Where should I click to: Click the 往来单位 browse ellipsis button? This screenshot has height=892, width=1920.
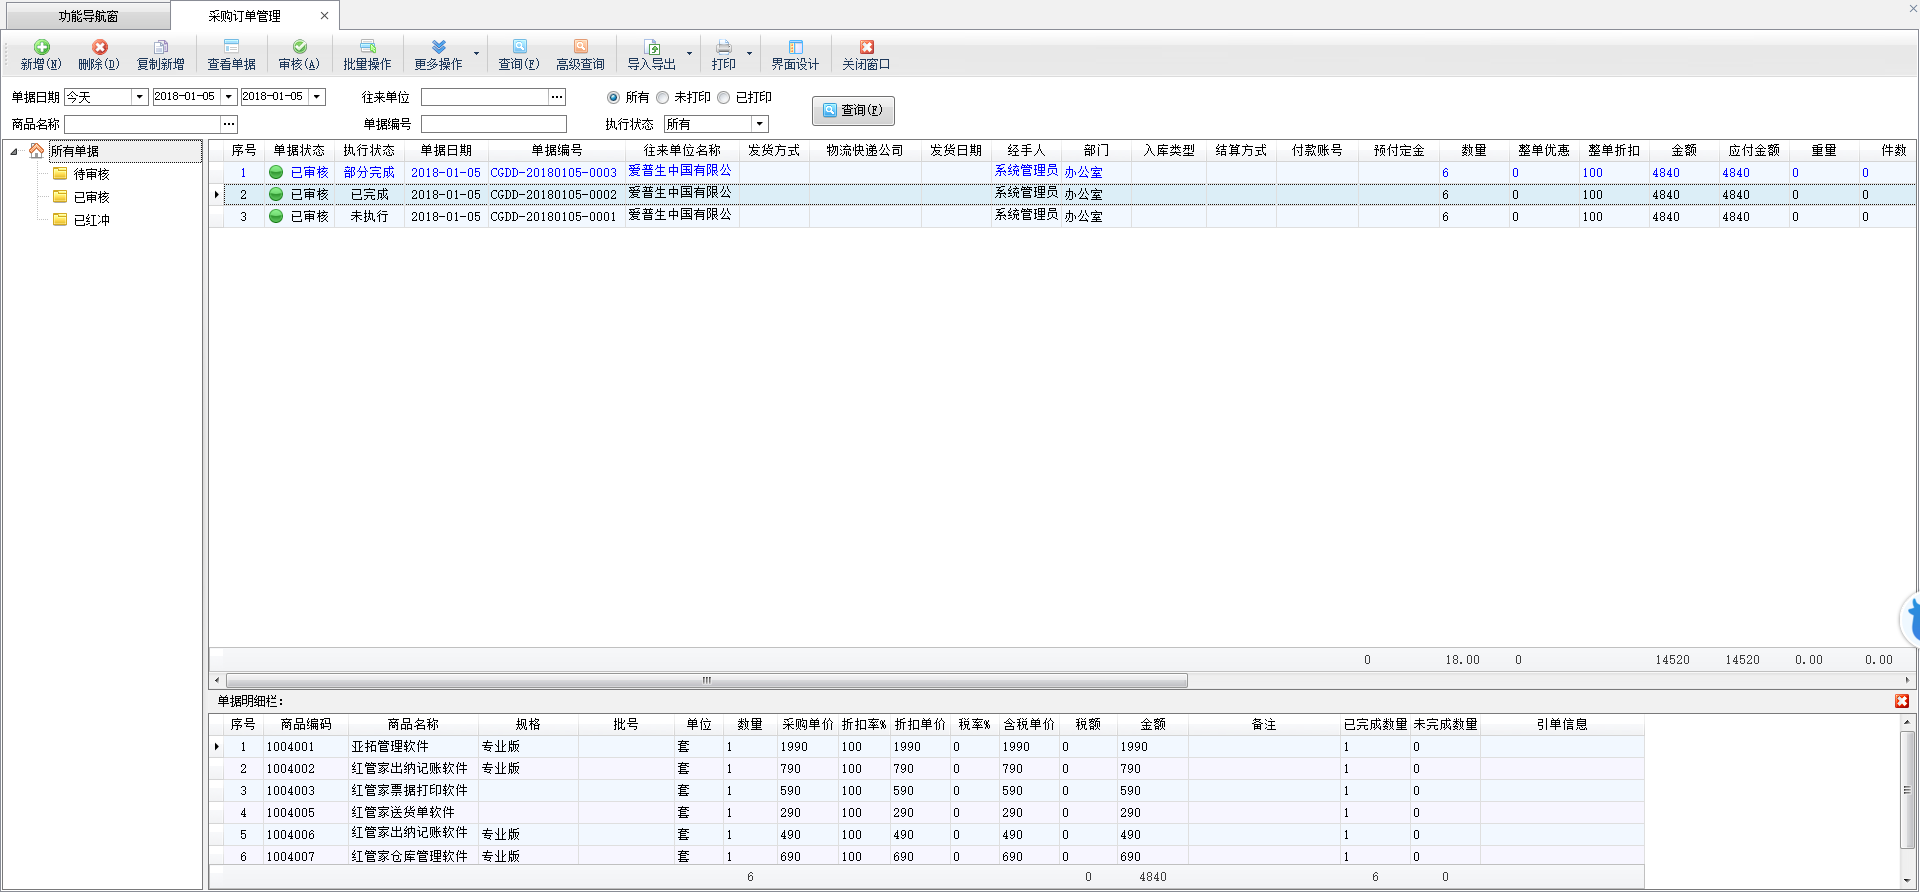(557, 97)
